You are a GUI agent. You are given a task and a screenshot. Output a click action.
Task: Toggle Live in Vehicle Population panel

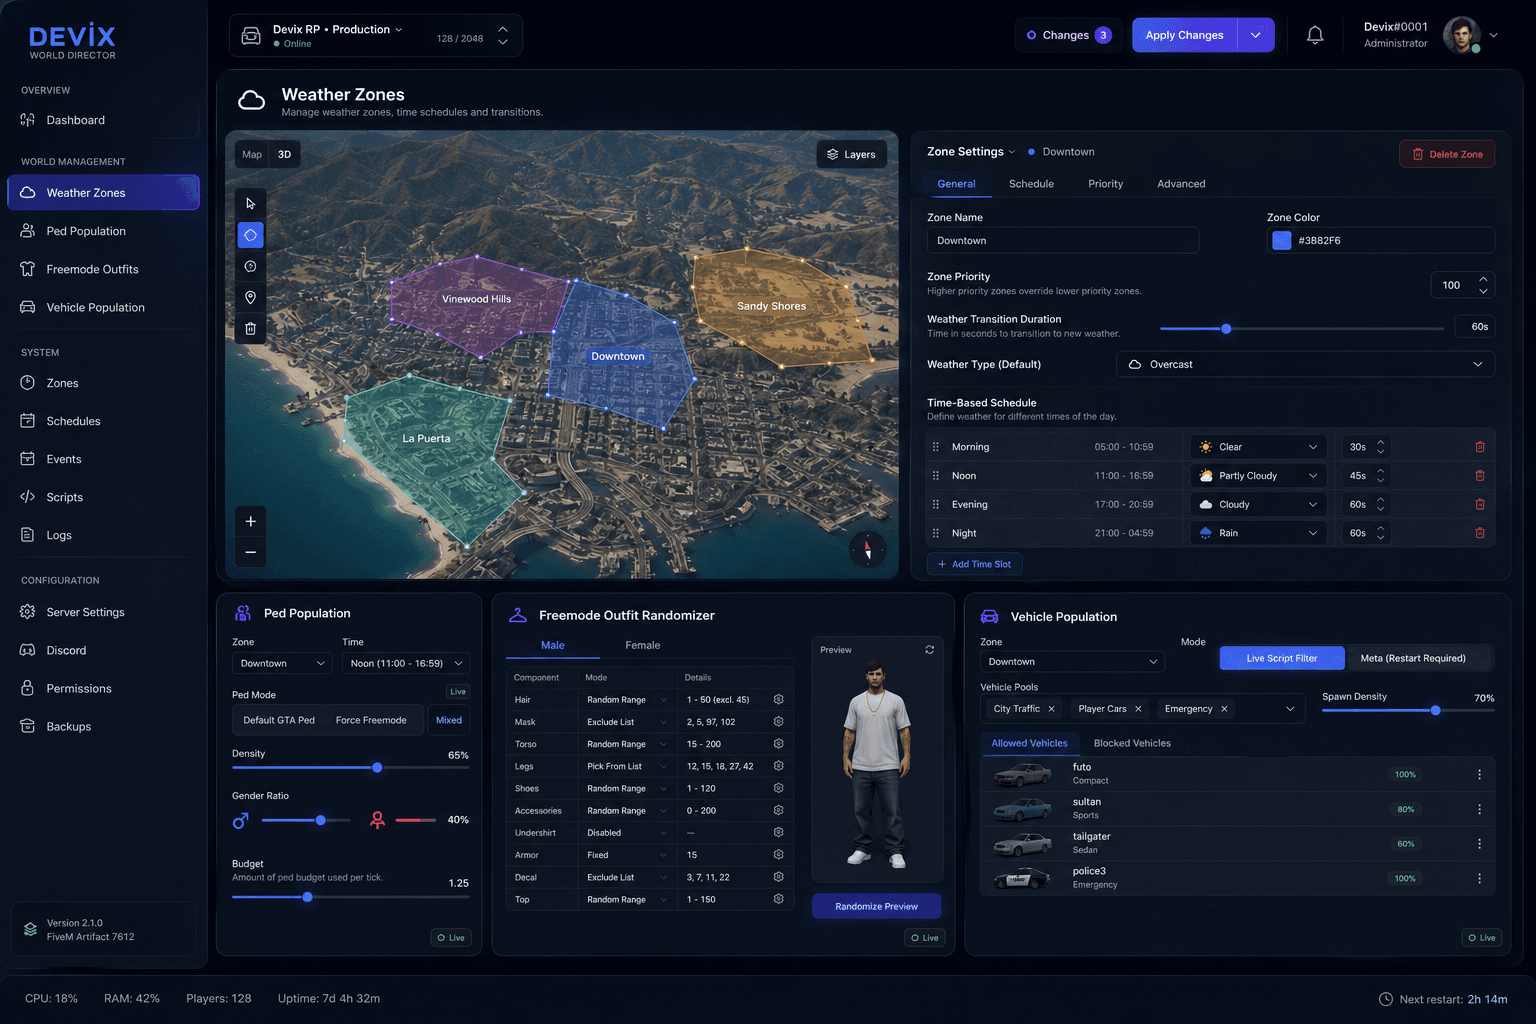[x=1482, y=938]
